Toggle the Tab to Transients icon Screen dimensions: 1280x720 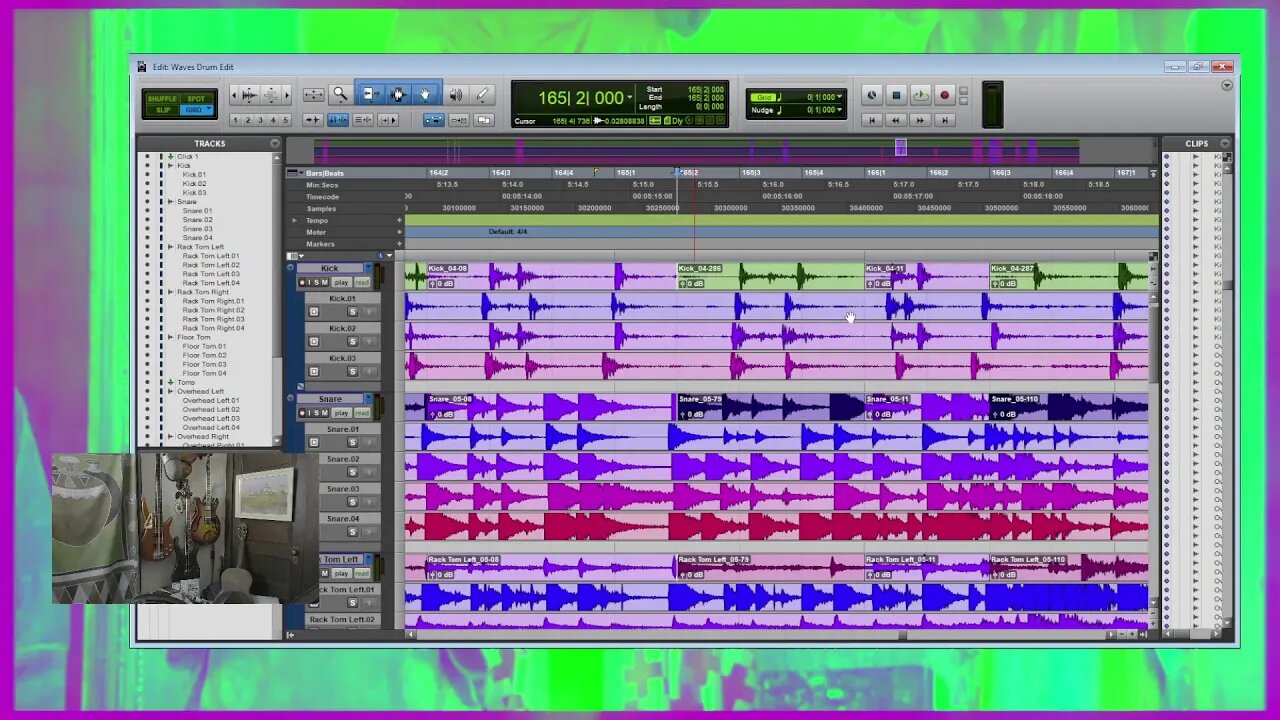313,120
